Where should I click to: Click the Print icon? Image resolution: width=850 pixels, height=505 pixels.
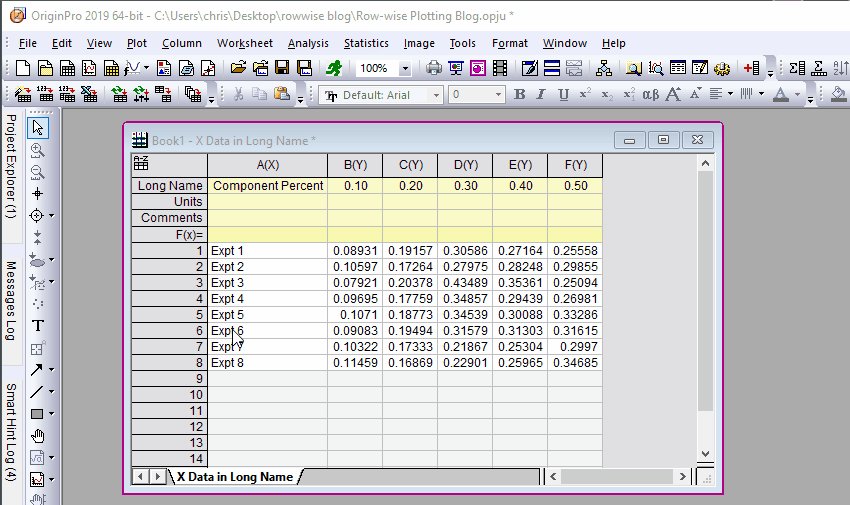(434, 68)
